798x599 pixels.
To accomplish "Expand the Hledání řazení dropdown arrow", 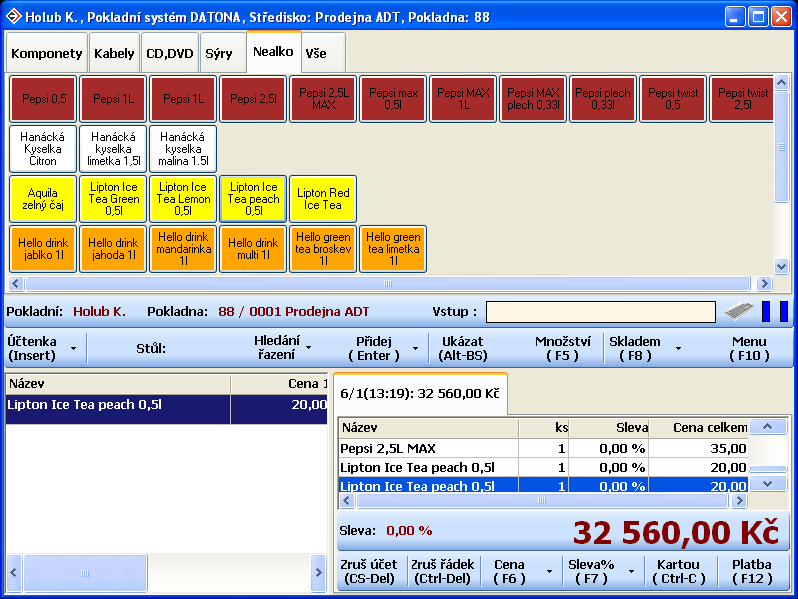I will coord(308,349).
